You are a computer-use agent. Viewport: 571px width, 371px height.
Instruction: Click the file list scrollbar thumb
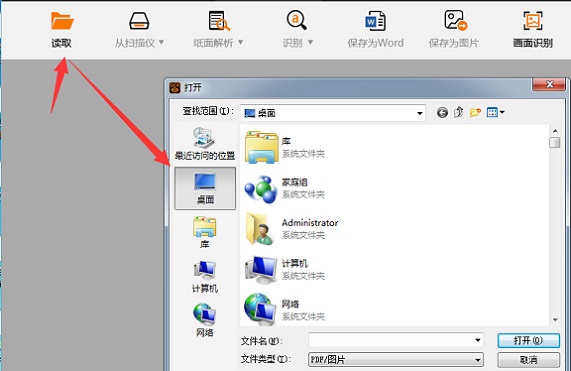point(555,142)
